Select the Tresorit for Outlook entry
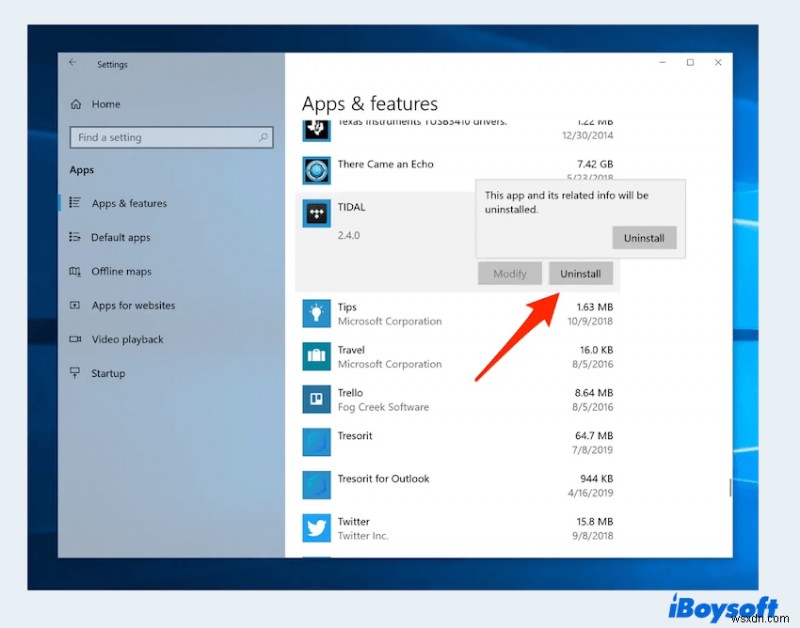800x628 pixels. click(458, 485)
